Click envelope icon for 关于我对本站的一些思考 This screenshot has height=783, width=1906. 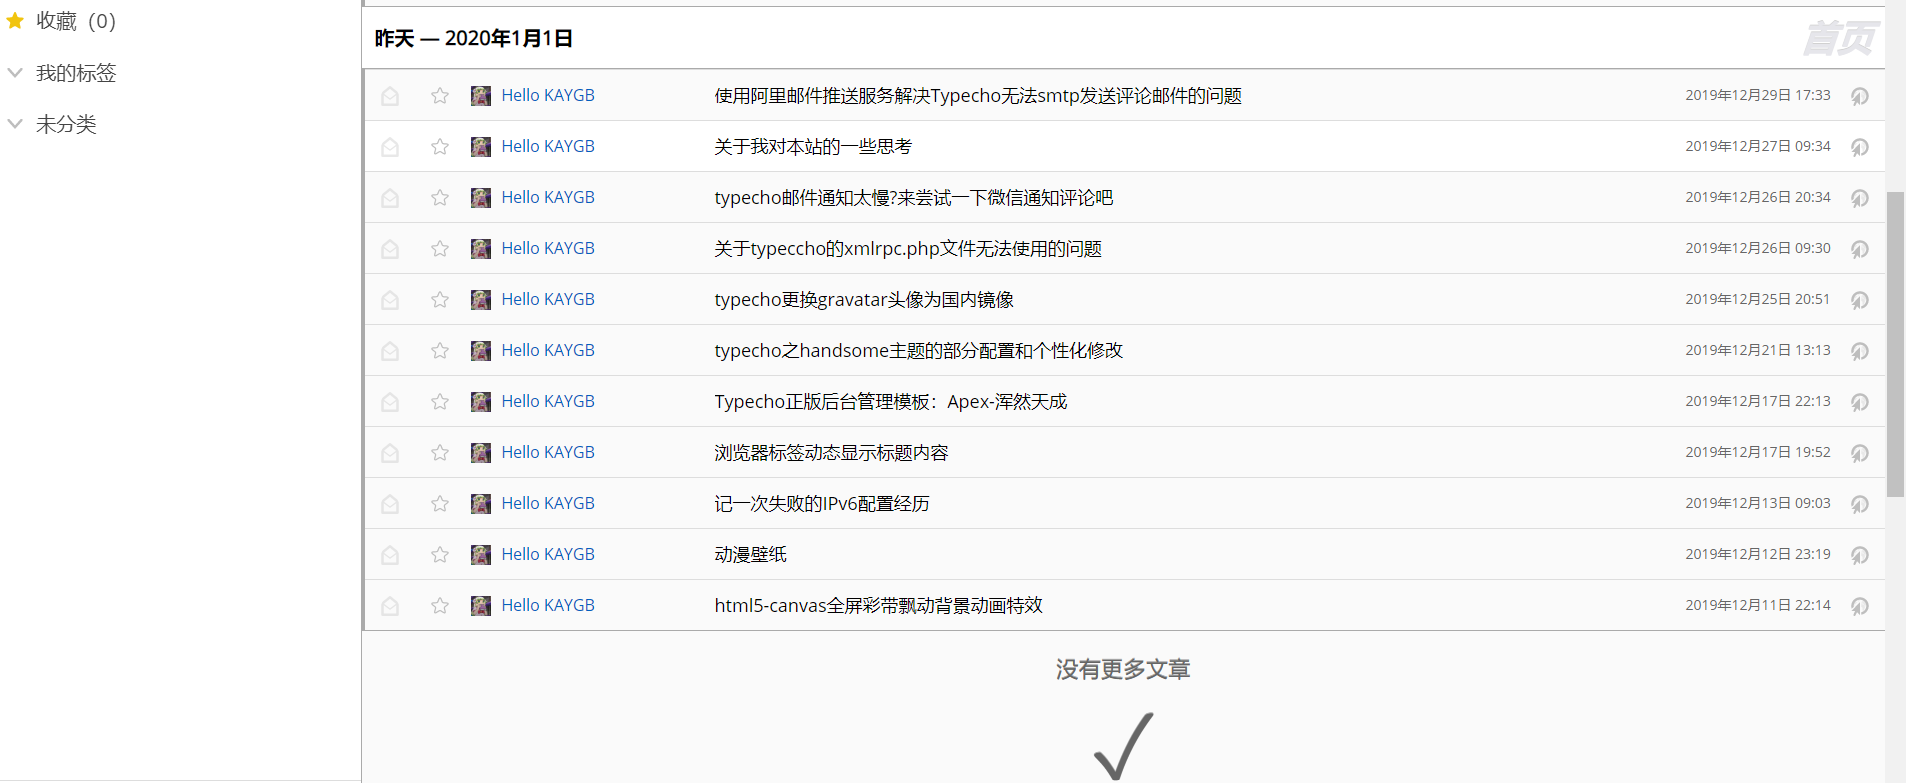pos(390,147)
